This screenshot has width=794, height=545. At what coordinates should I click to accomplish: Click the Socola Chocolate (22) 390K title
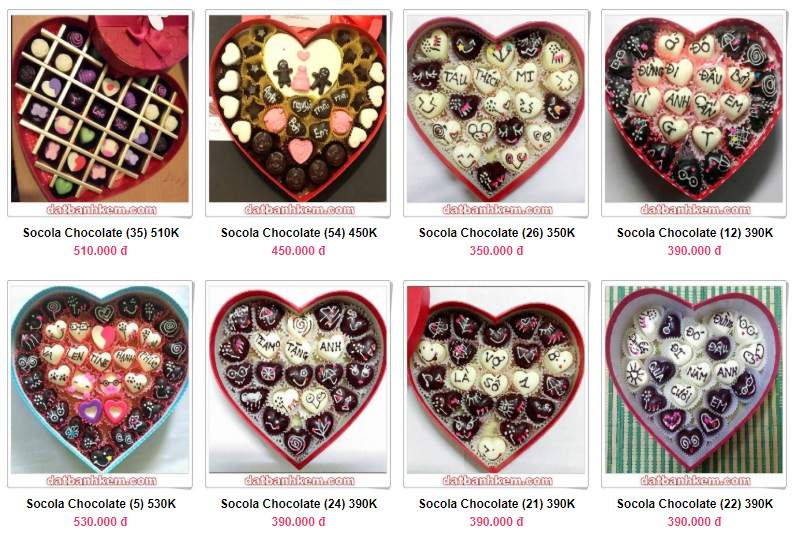(x=695, y=504)
